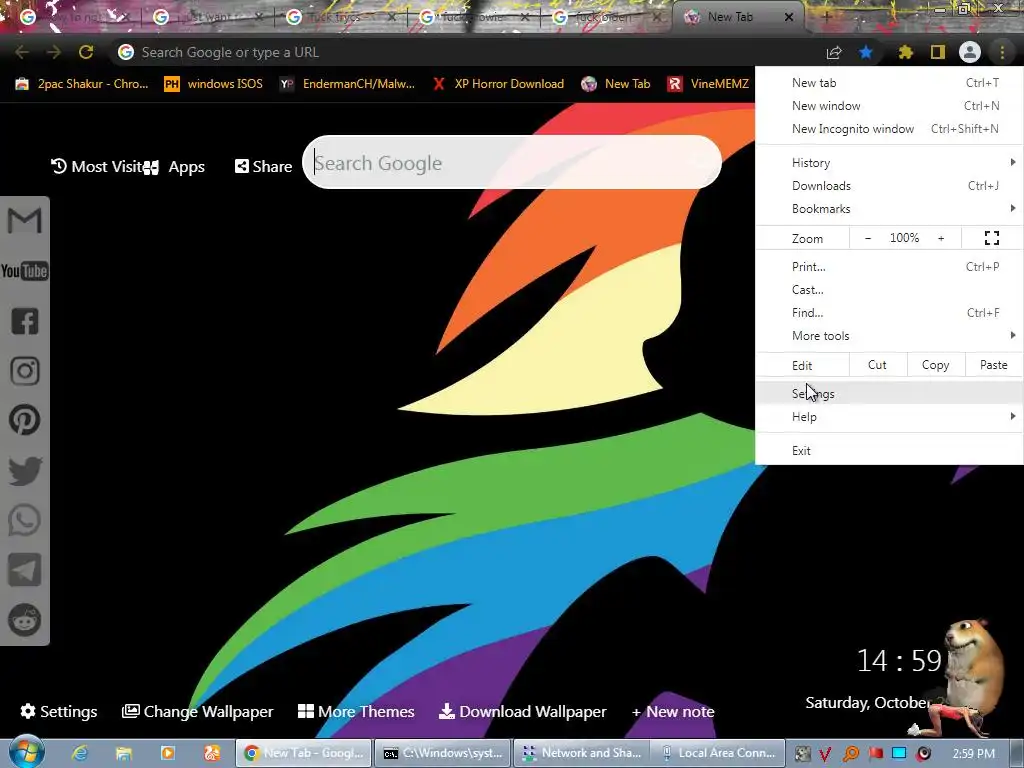Choose Exit in the Chrome menu
The image size is (1024, 768).
tap(889, 451)
